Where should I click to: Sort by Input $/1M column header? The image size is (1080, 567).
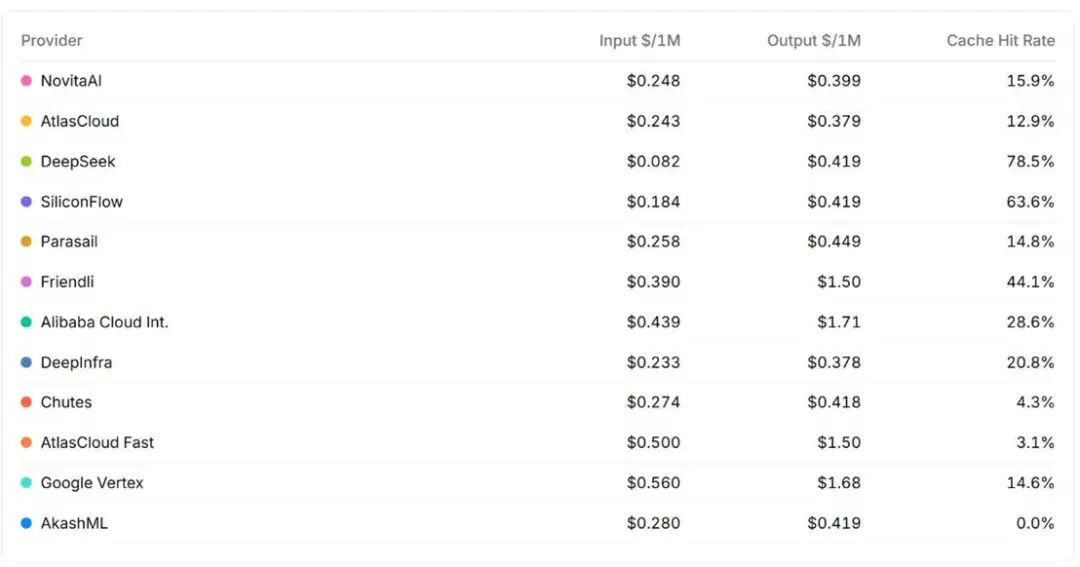[639, 41]
